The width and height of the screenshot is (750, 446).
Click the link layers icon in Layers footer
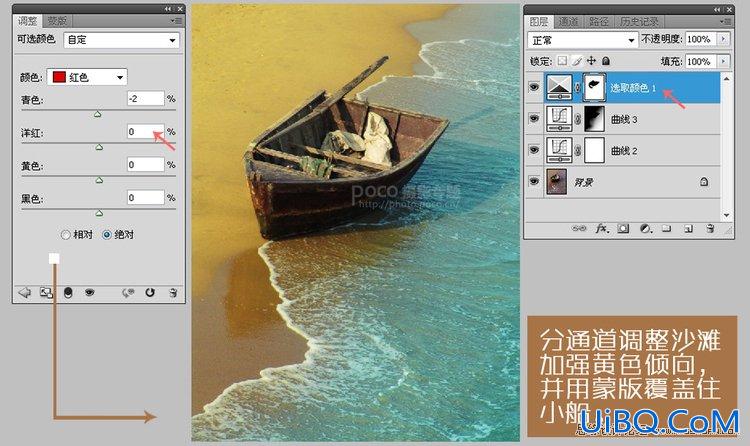(579, 229)
